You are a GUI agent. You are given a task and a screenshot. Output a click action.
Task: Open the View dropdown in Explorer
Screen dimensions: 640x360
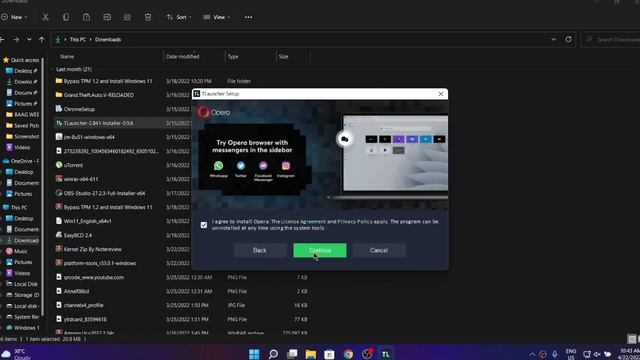pos(217,17)
